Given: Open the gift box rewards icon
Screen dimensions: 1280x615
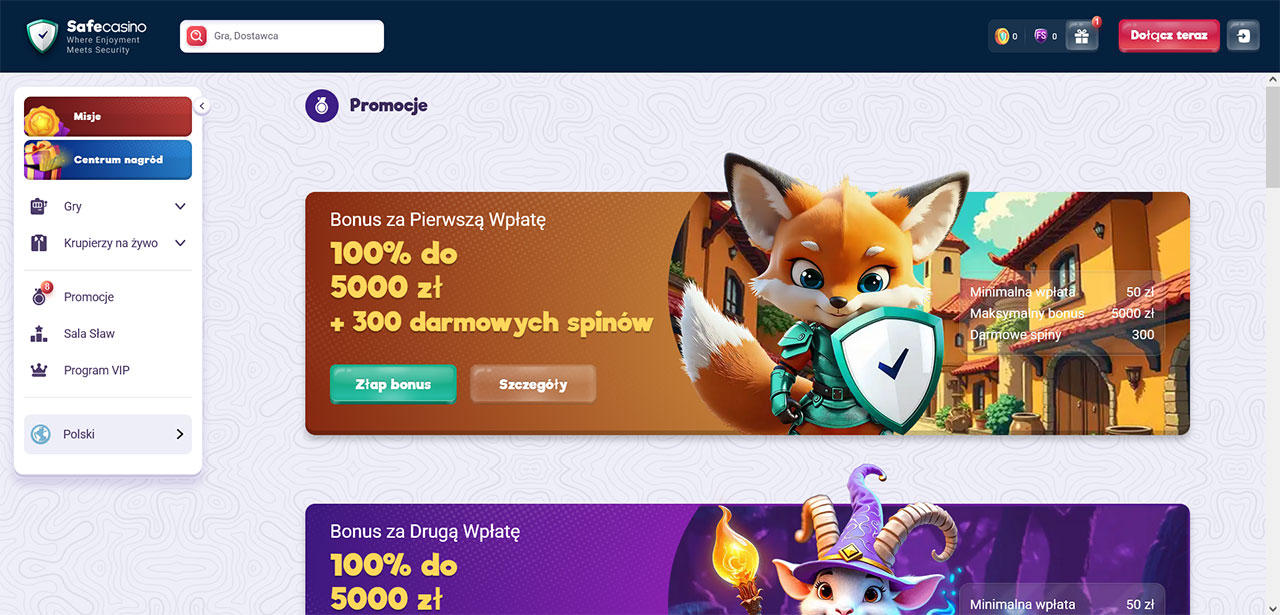Looking at the screenshot, I should pyautogui.click(x=1082, y=36).
